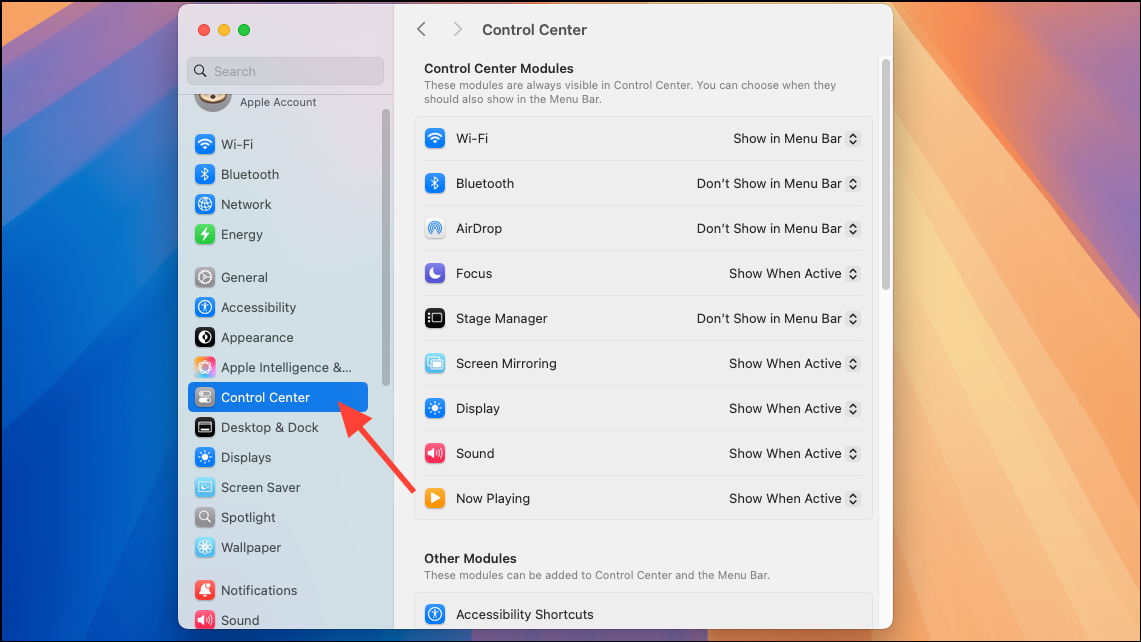Open the Stage Manager menu bar dropdown

778,318
